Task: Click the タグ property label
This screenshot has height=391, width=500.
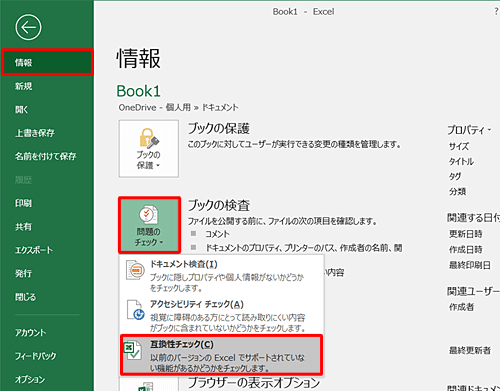Action: click(x=455, y=176)
